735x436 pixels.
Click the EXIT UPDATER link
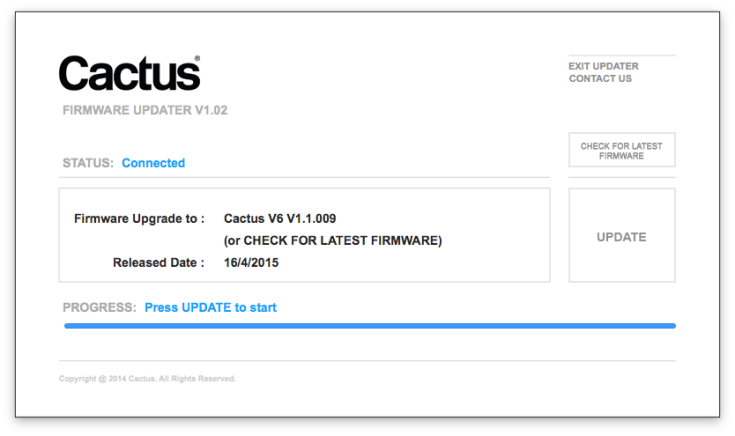pos(603,66)
